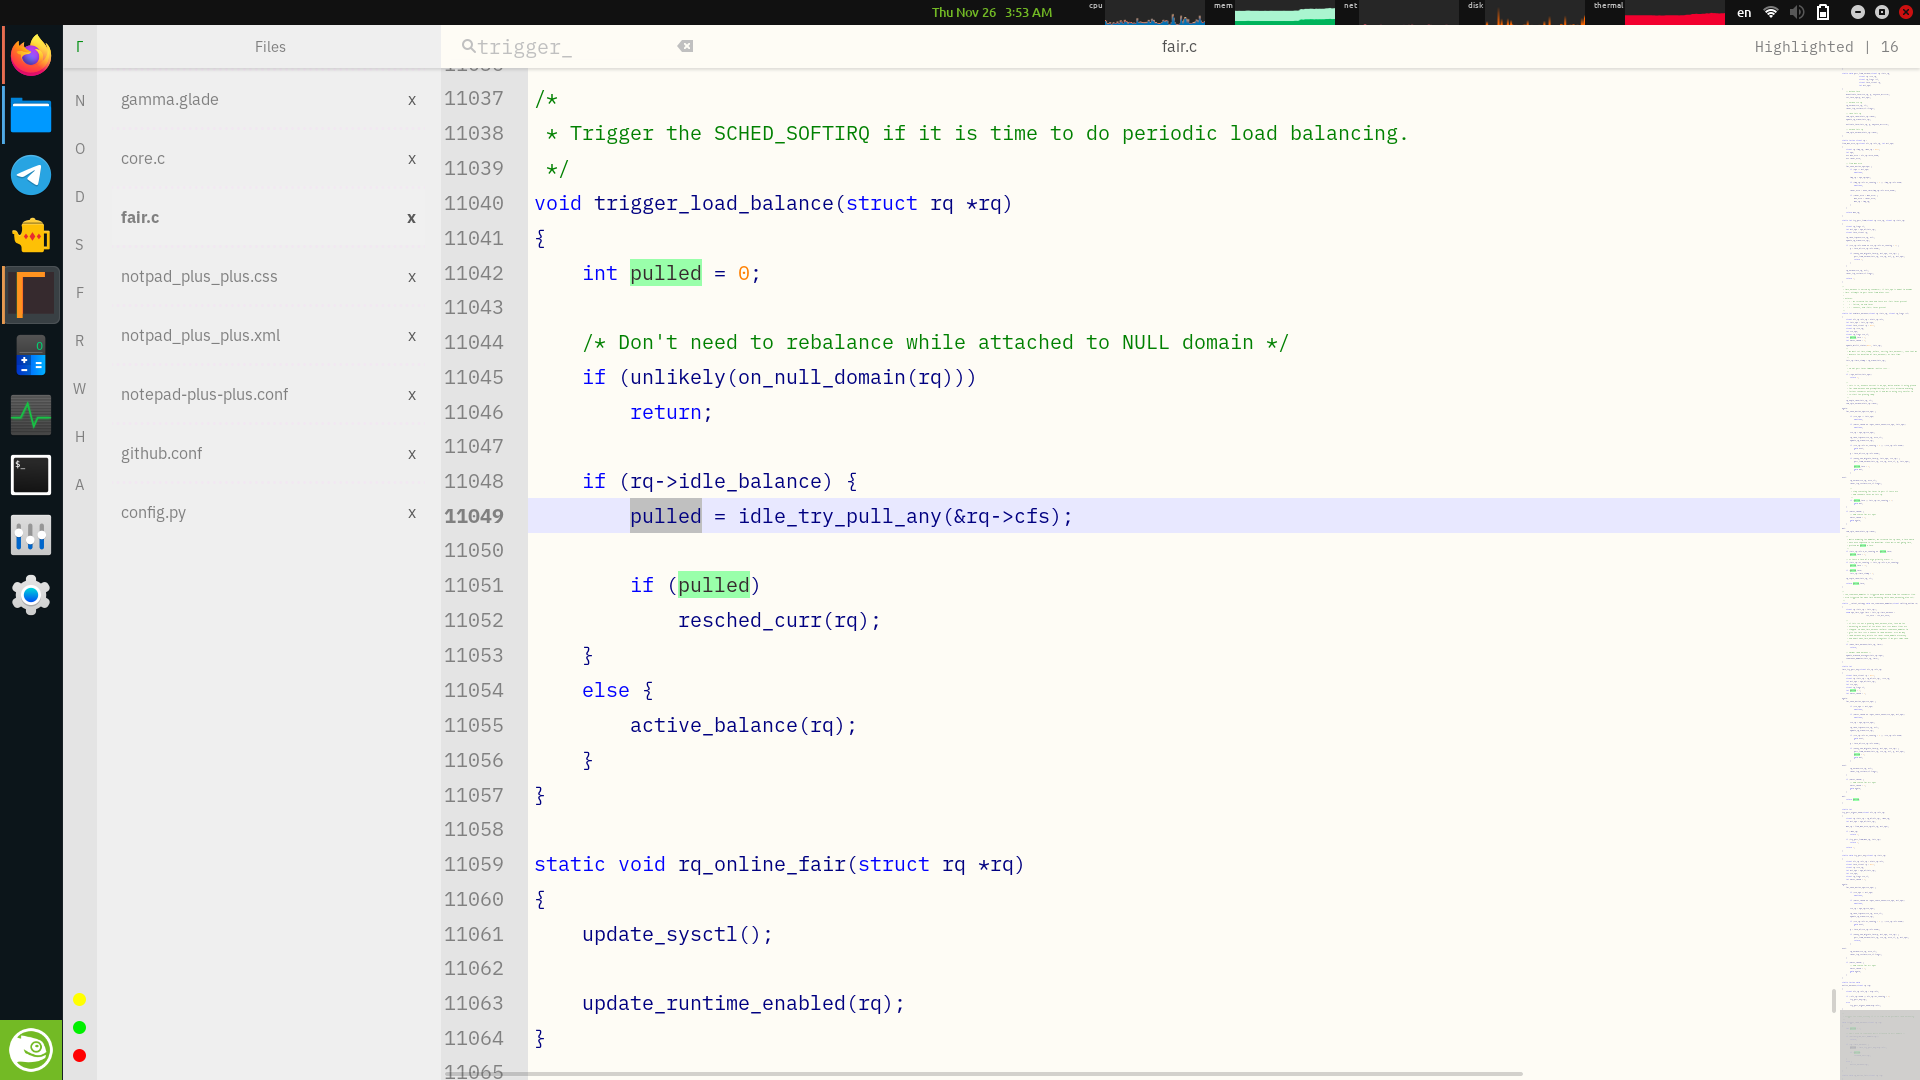This screenshot has height=1080, width=1920.
Task: Click 'active_balance(rq);' on line 11055
Action: click(743, 726)
